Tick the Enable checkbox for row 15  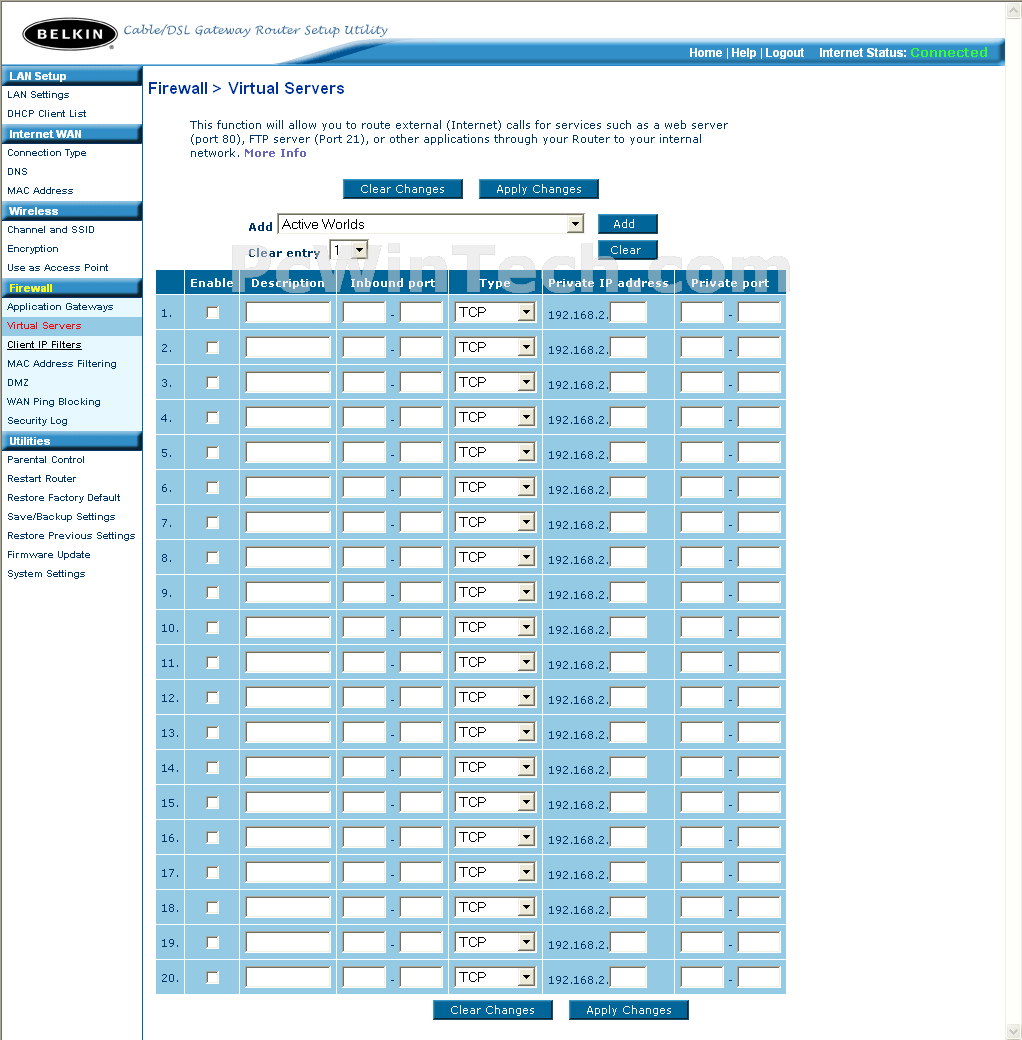click(x=212, y=803)
